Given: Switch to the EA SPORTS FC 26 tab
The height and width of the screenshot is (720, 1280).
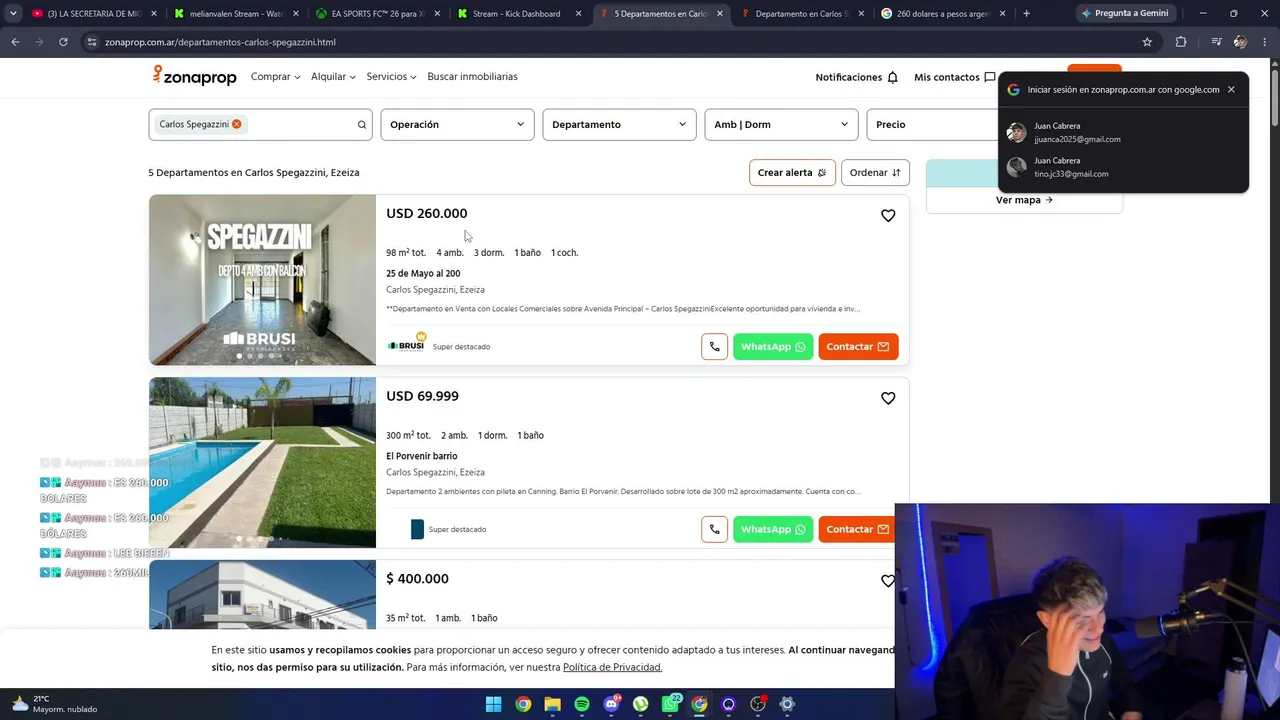Looking at the screenshot, I should click(379, 14).
